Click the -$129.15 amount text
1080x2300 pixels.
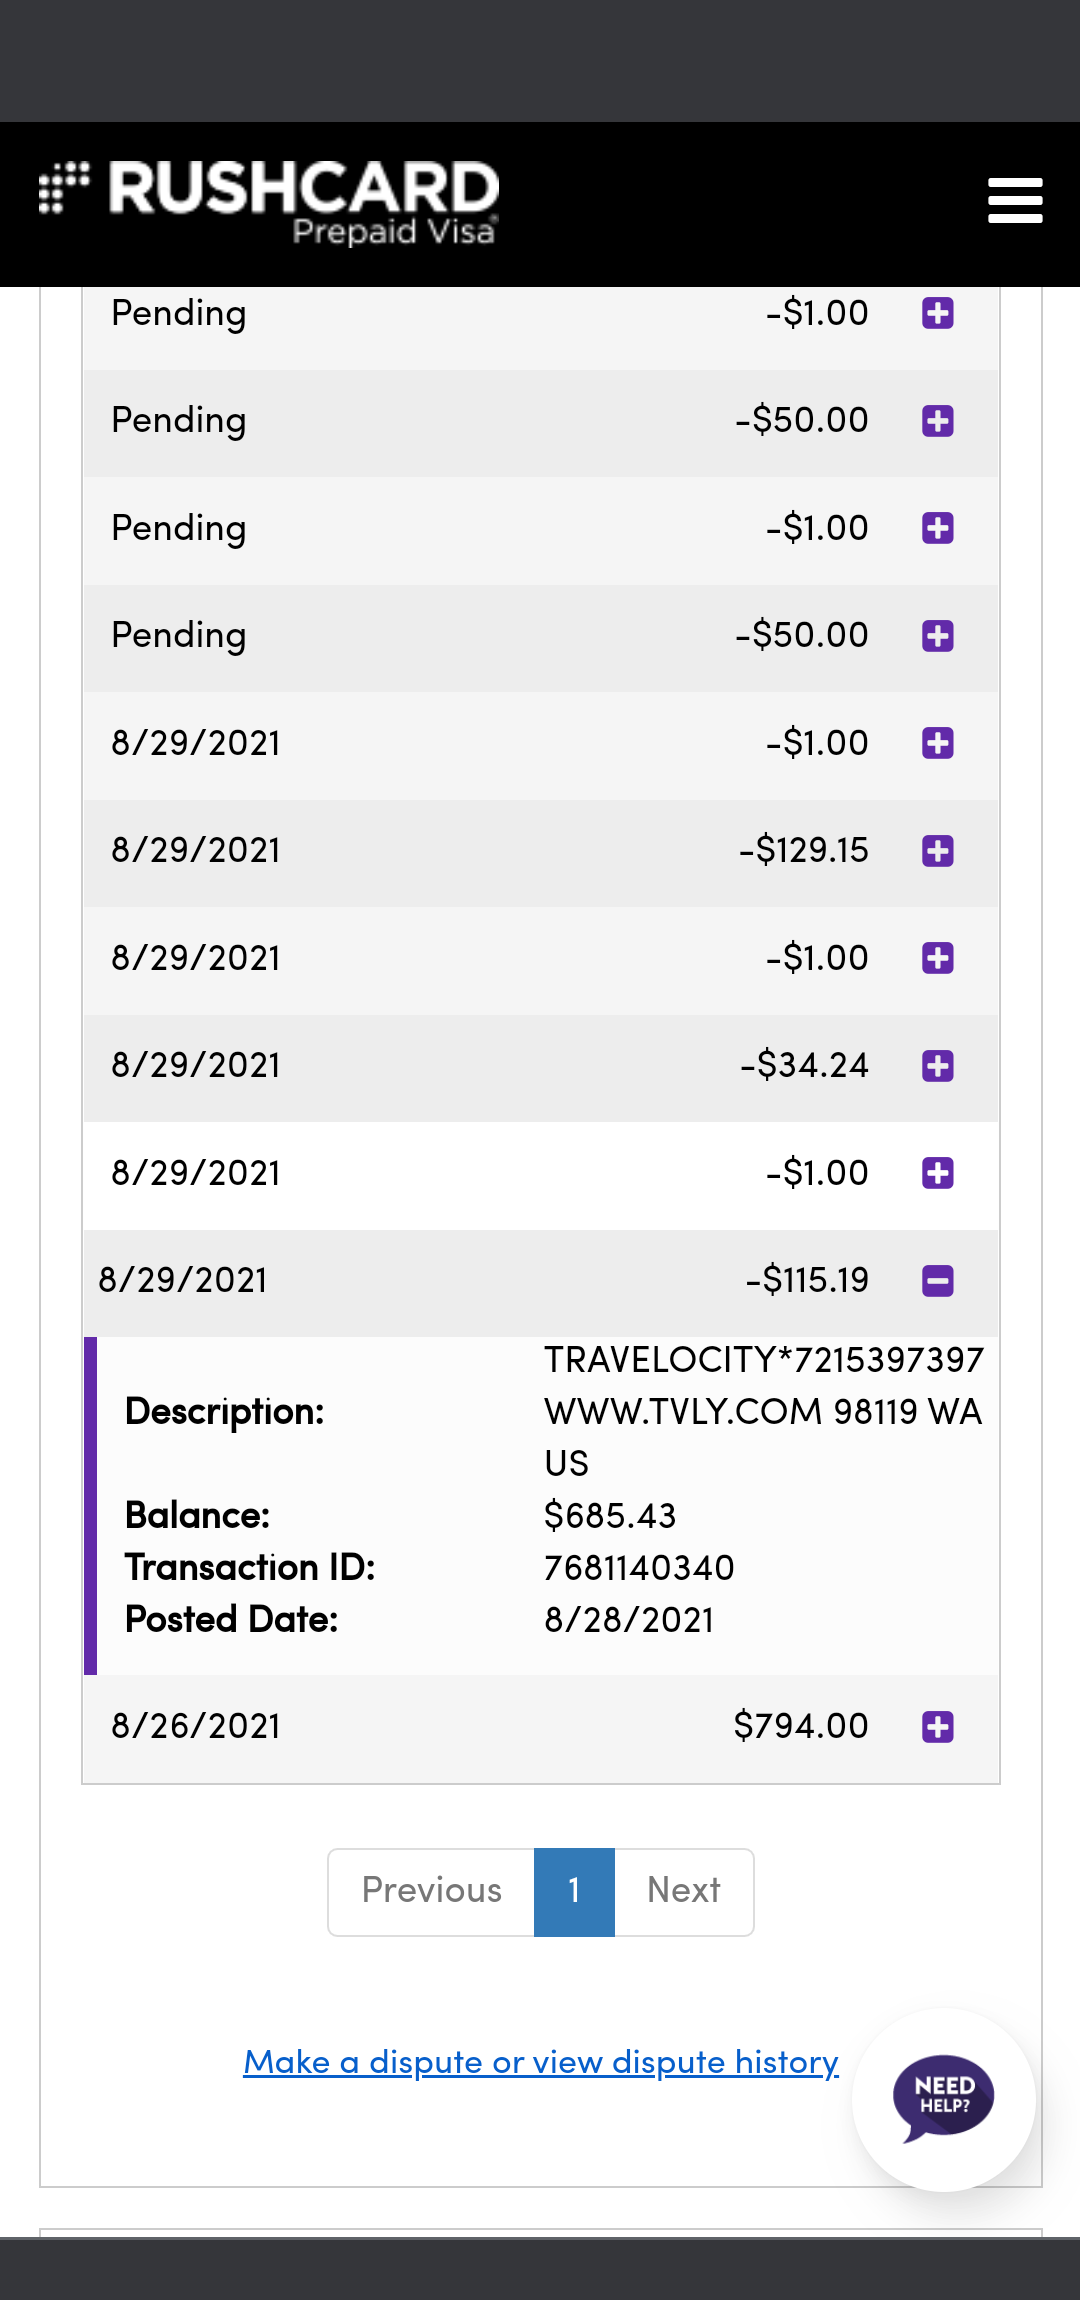click(x=804, y=851)
